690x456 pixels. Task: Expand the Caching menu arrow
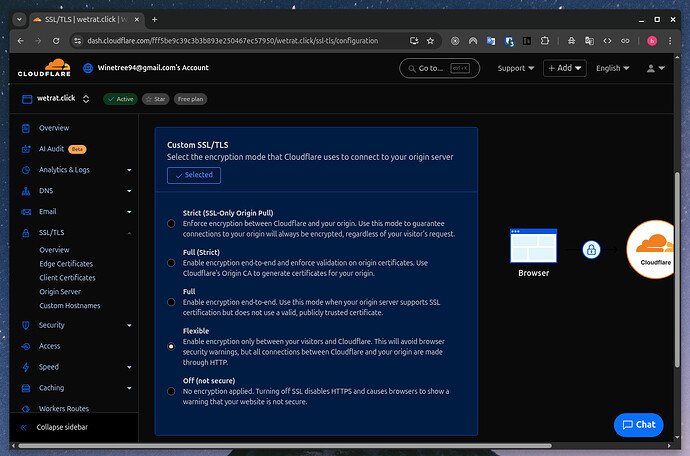tap(129, 388)
